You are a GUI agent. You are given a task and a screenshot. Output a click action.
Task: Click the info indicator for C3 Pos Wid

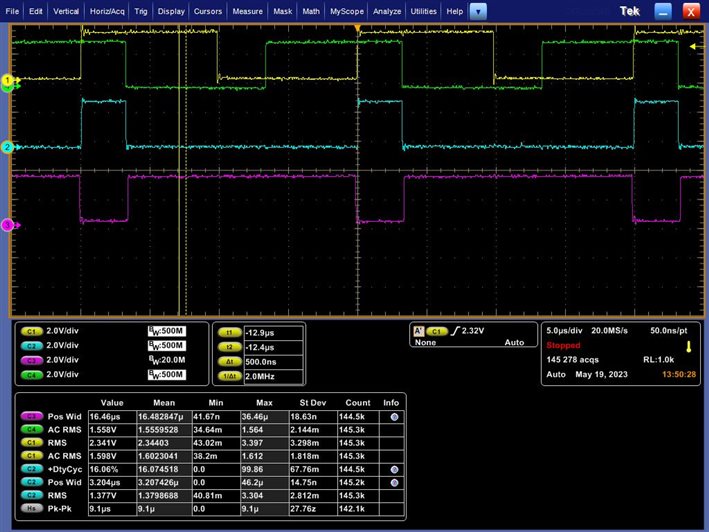point(395,415)
